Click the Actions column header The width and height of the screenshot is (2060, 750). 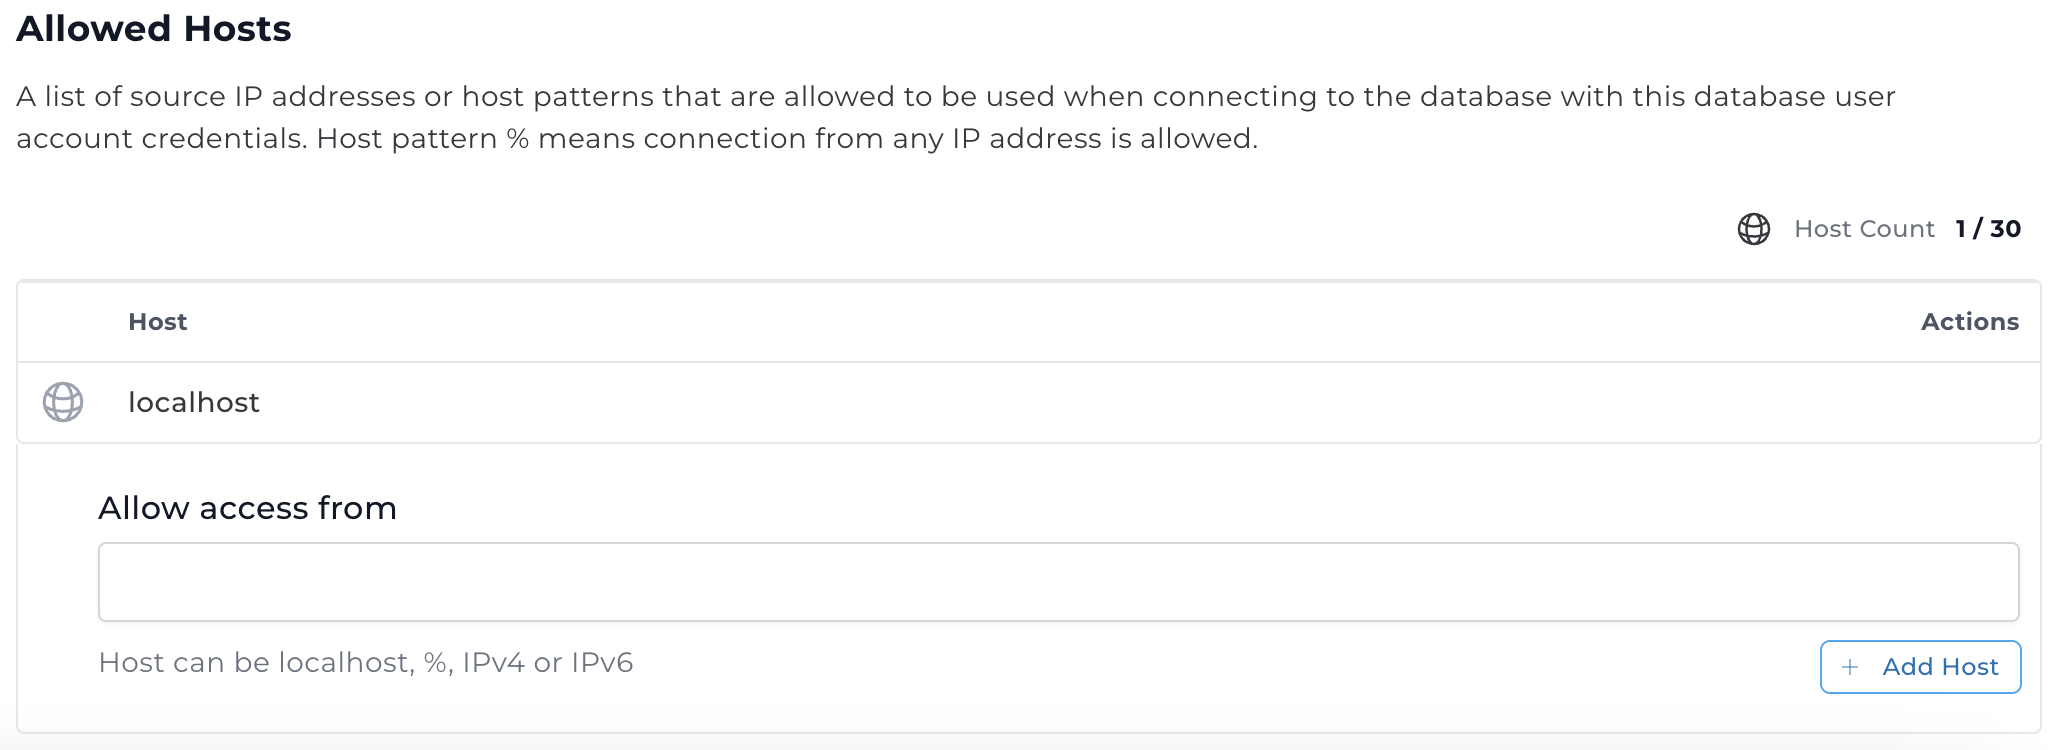pos(1969,321)
